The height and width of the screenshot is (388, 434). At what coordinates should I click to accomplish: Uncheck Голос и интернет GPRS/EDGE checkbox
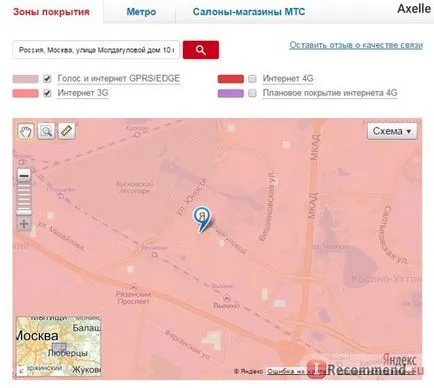tap(47, 79)
